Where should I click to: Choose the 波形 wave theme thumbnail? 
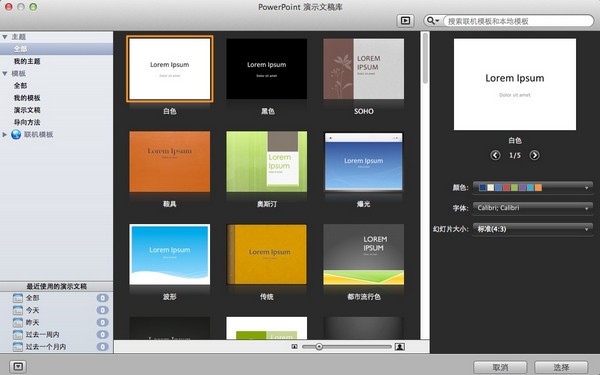pos(170,254)
